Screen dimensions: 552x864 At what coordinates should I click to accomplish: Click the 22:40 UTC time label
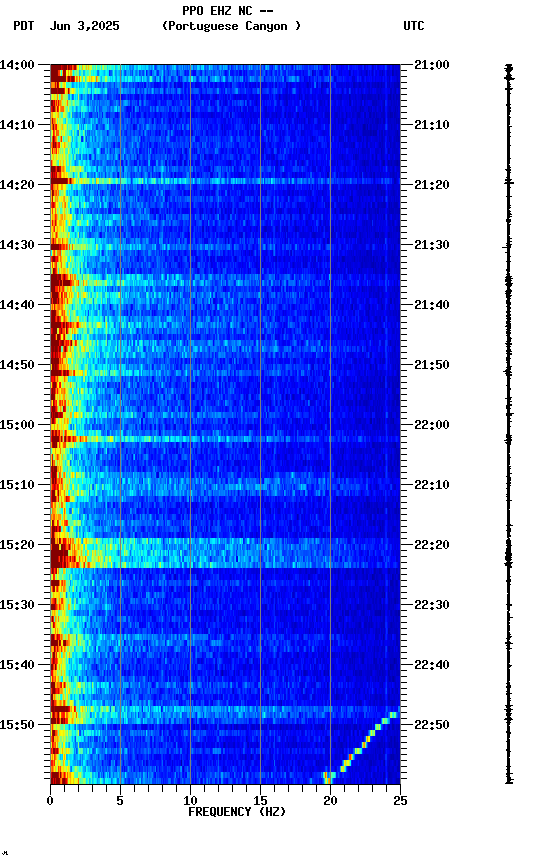pyautogui.click(x=432, y=666)
